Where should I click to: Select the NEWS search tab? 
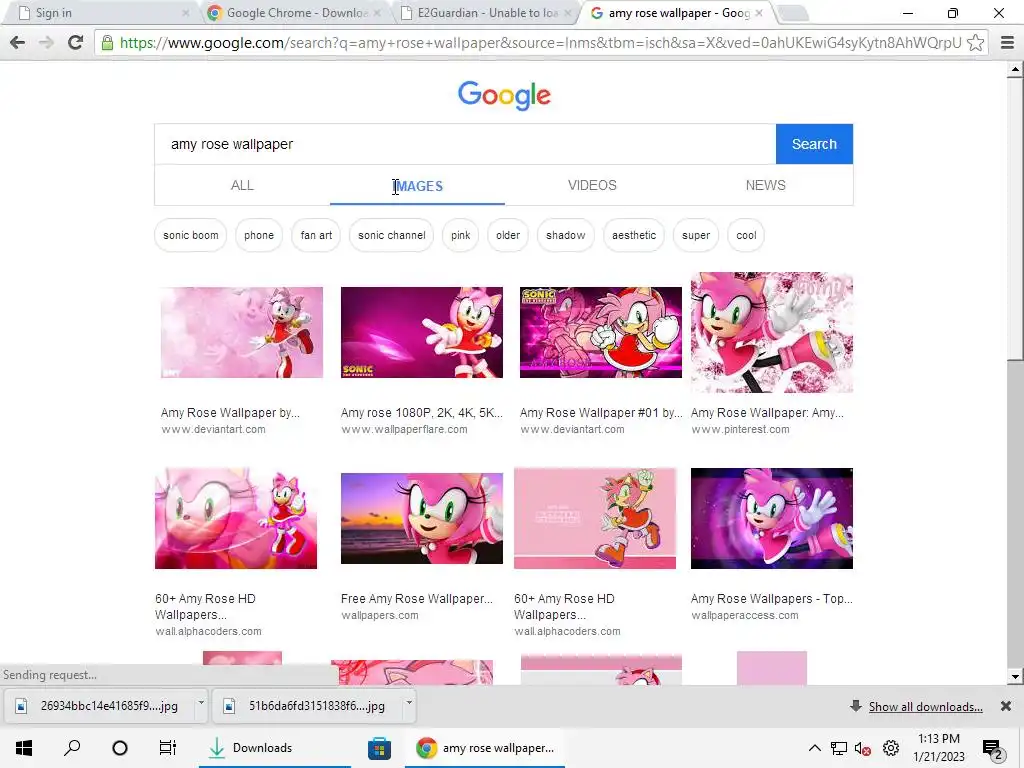pyautogui.click(x=765, y=185)
